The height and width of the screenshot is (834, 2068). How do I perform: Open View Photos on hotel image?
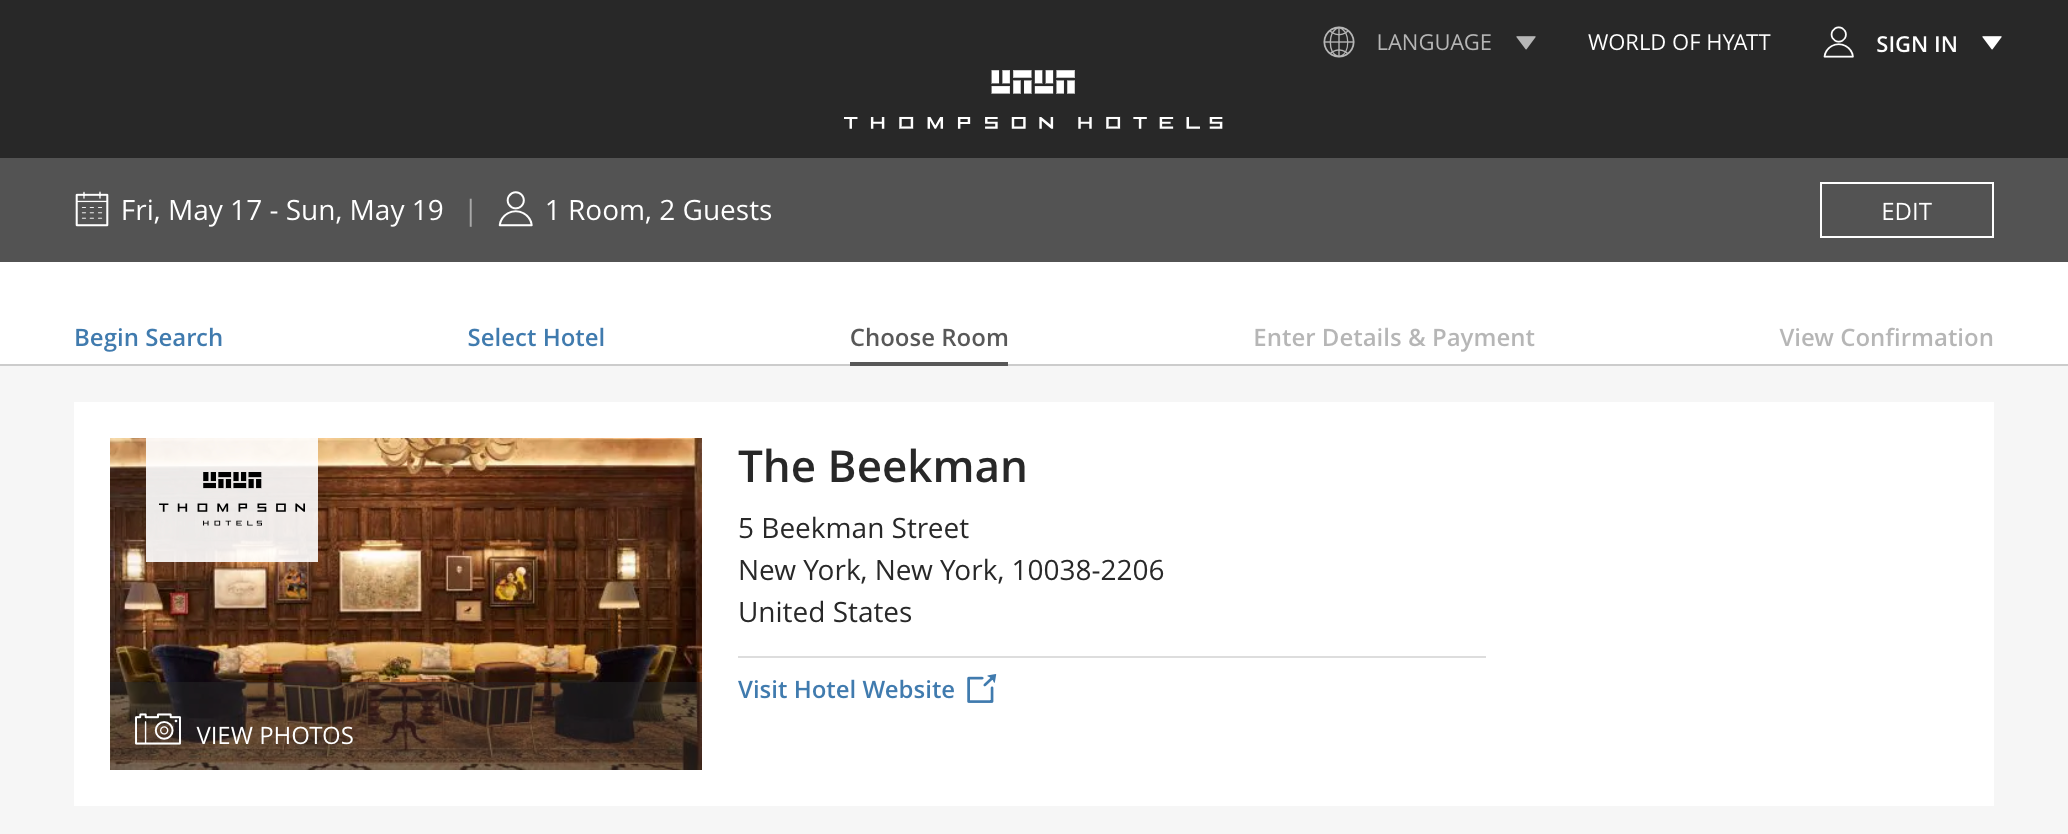(274, 735)
